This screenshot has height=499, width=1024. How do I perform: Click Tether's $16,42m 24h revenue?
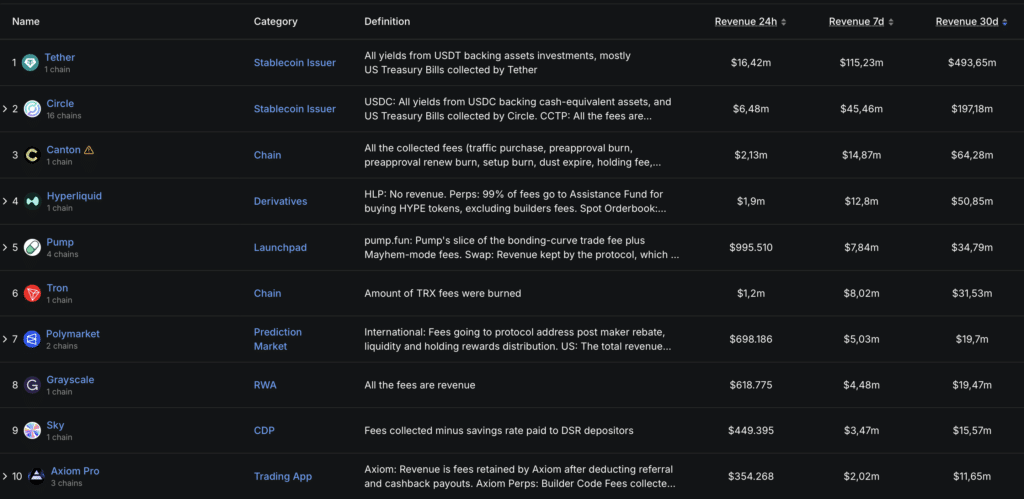(x=750, y=63)
